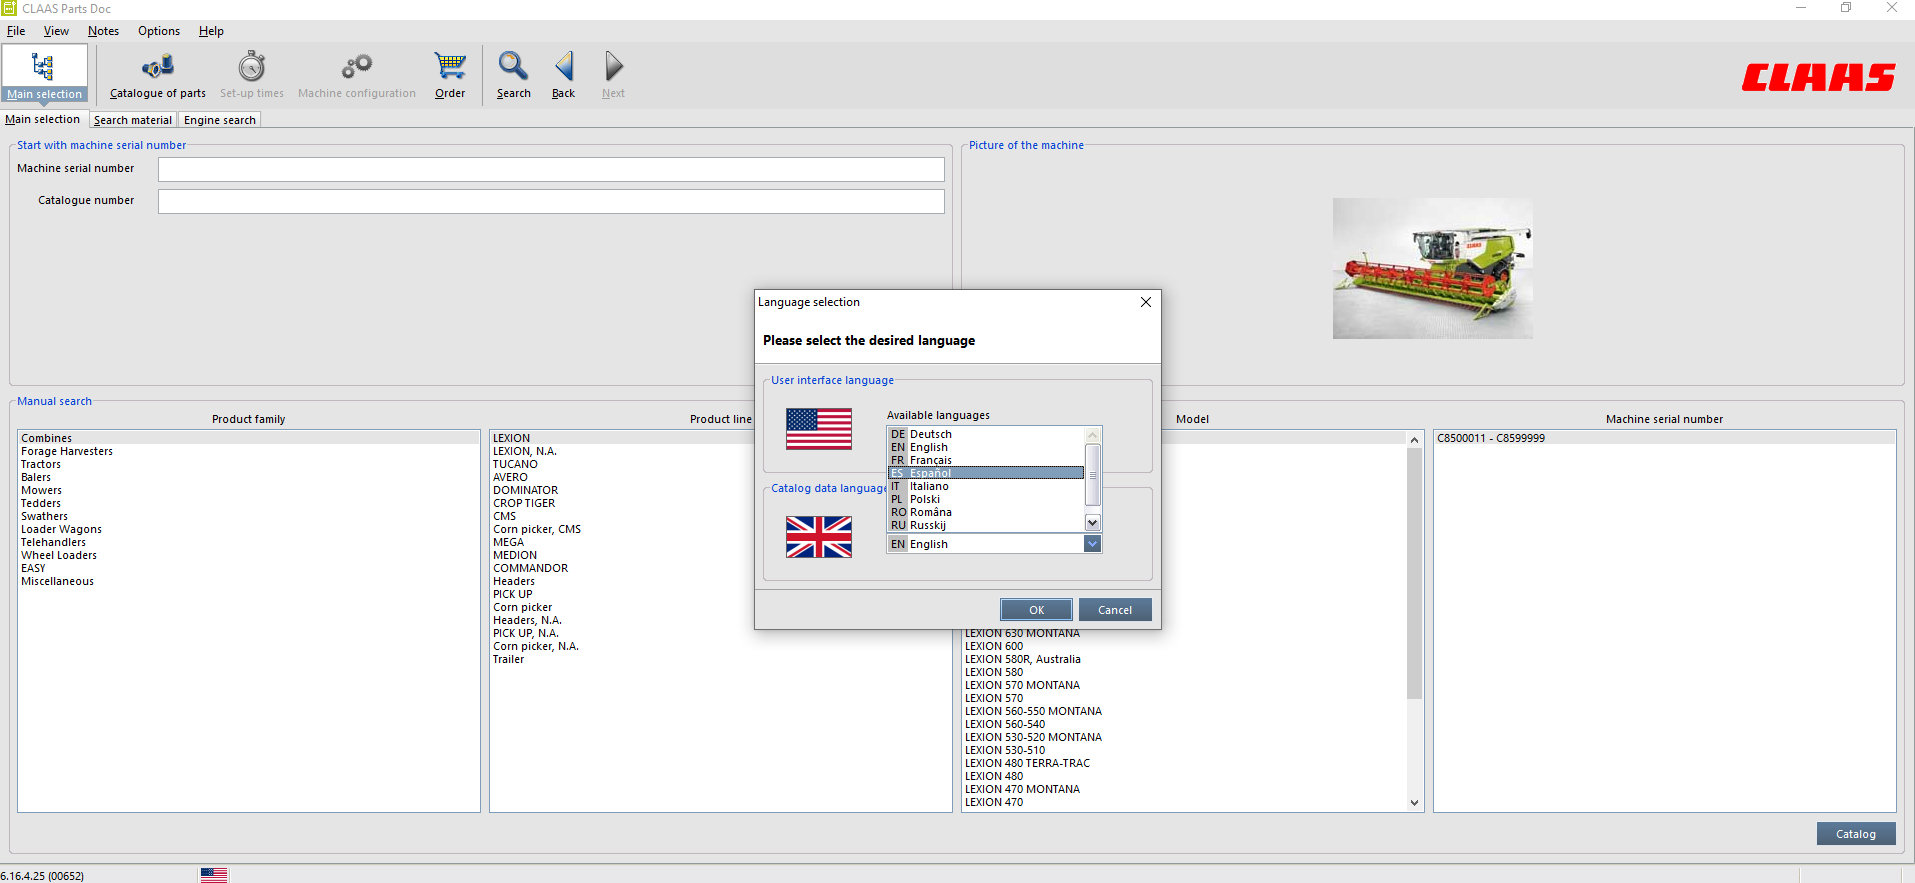Click the US flag in language dialog

[819, 429]
